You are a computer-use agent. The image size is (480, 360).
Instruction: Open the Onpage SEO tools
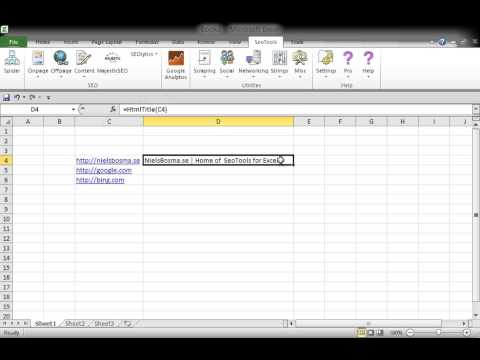[x=38, y=64]
